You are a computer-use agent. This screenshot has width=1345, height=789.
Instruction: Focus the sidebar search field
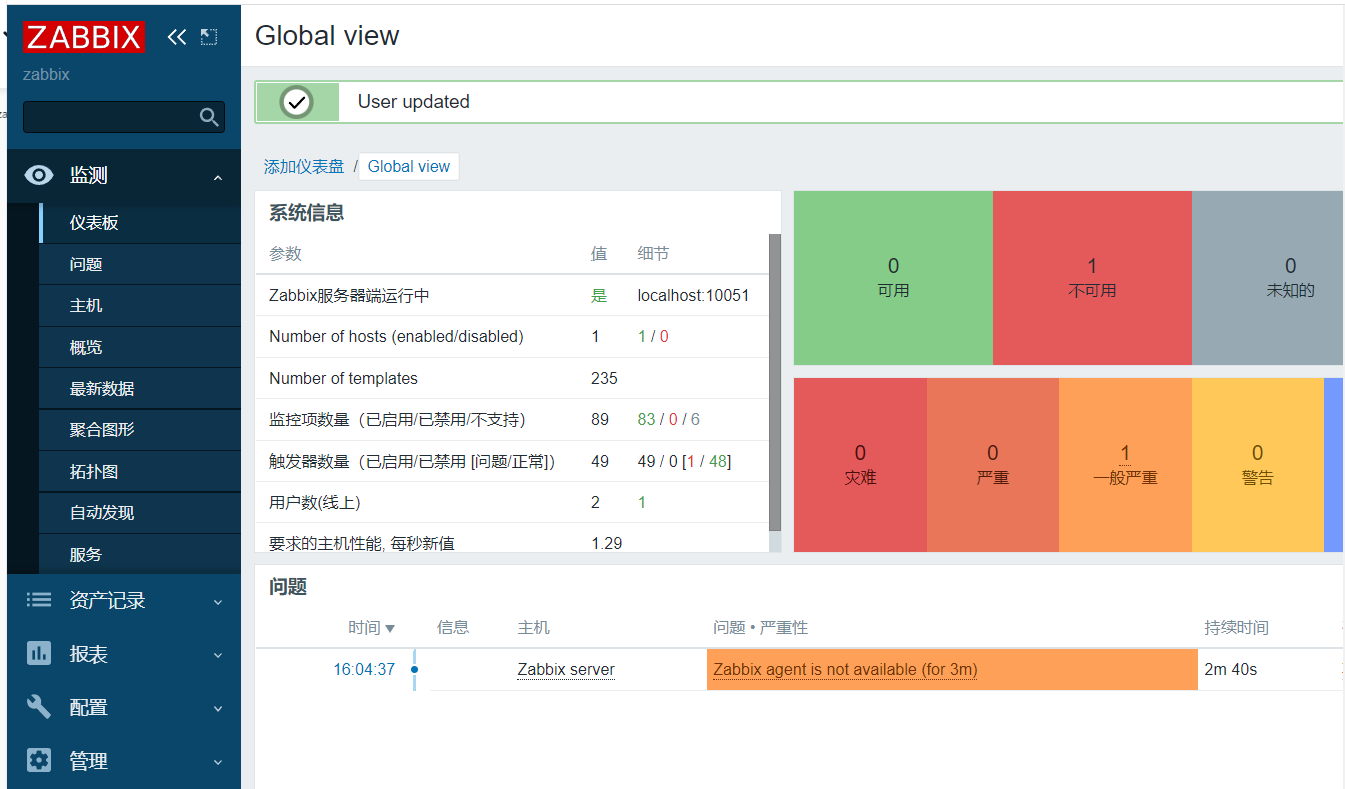(124, 117)
